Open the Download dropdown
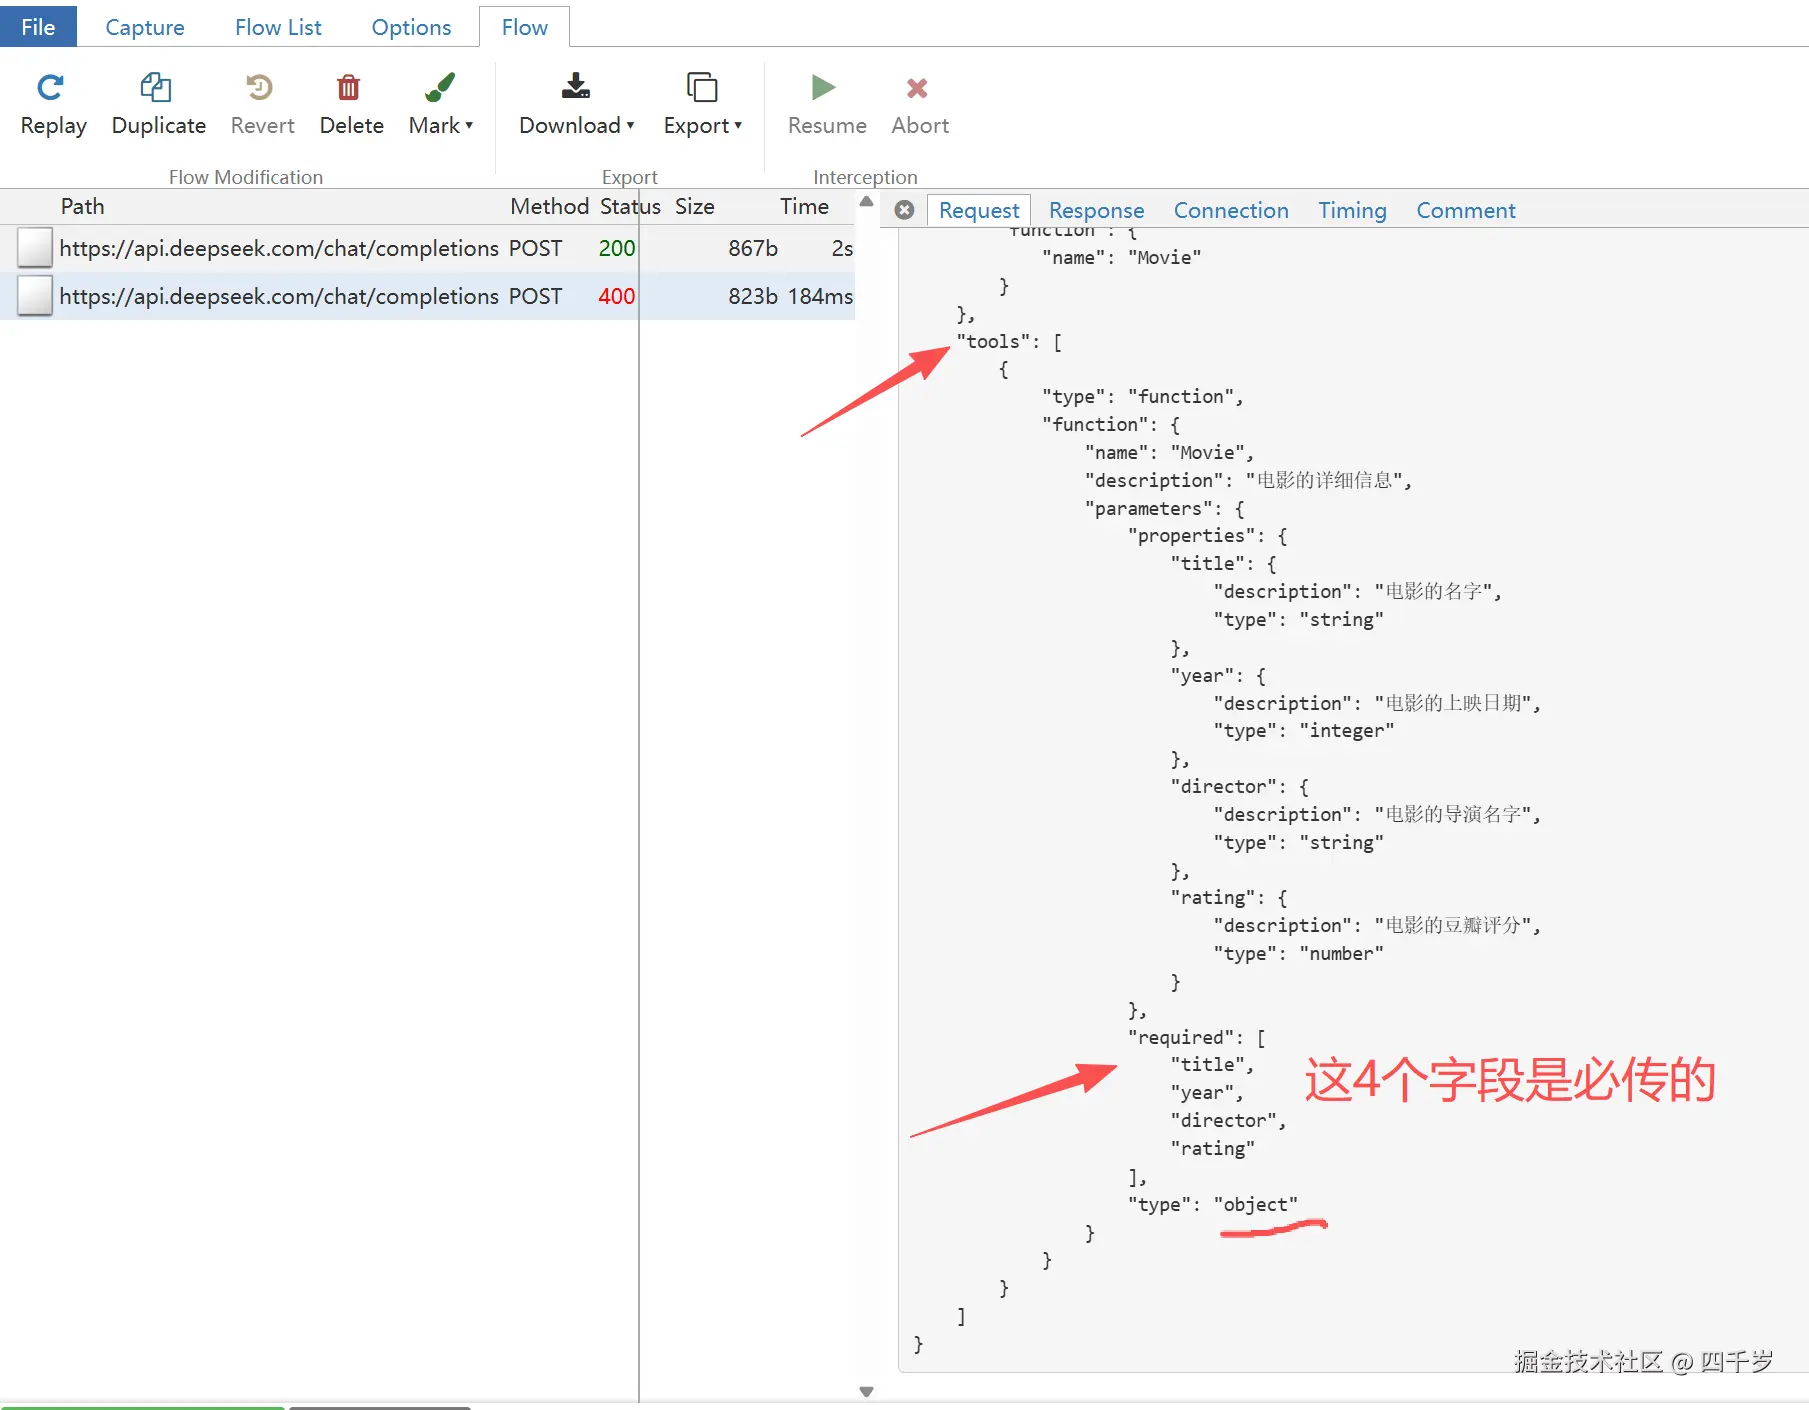The width and height of the screenshot is (1809, 1410). tap(576, 104)
